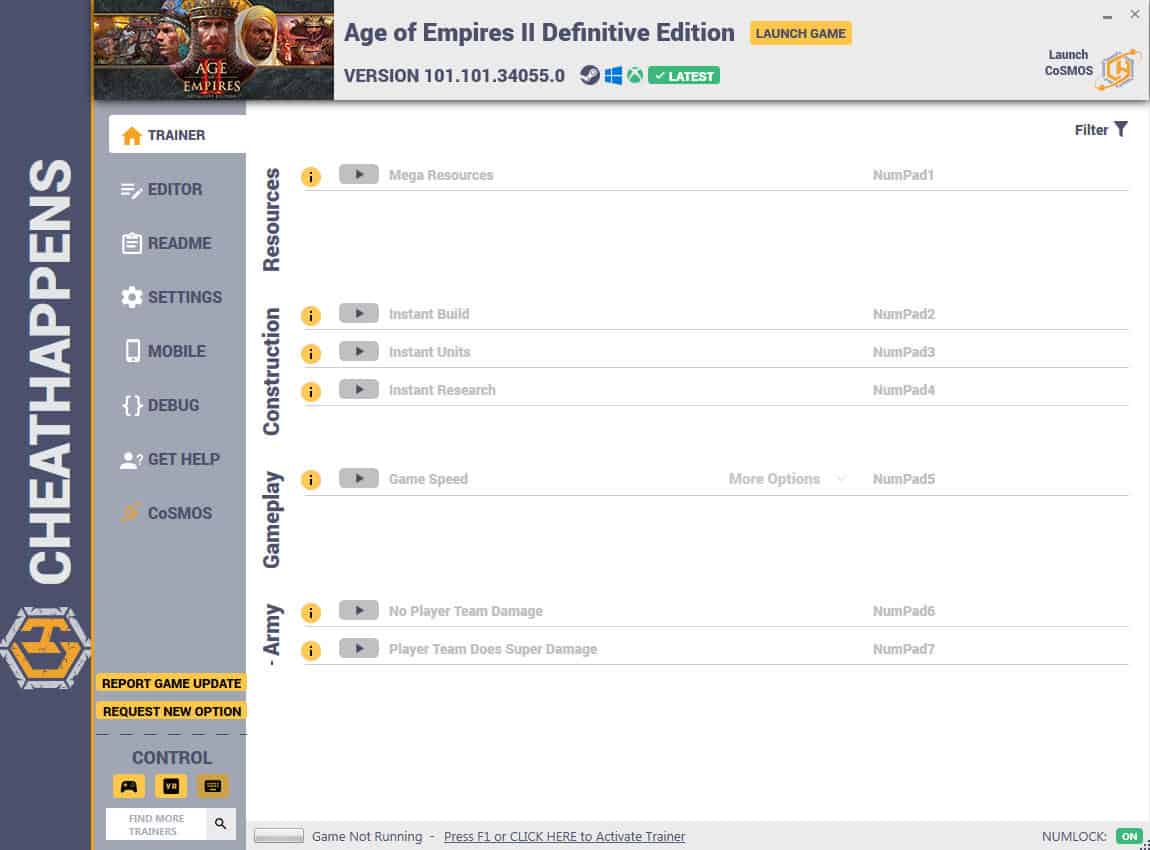
Task: Select VR control mode icon
Action: [x=171, y=786]
